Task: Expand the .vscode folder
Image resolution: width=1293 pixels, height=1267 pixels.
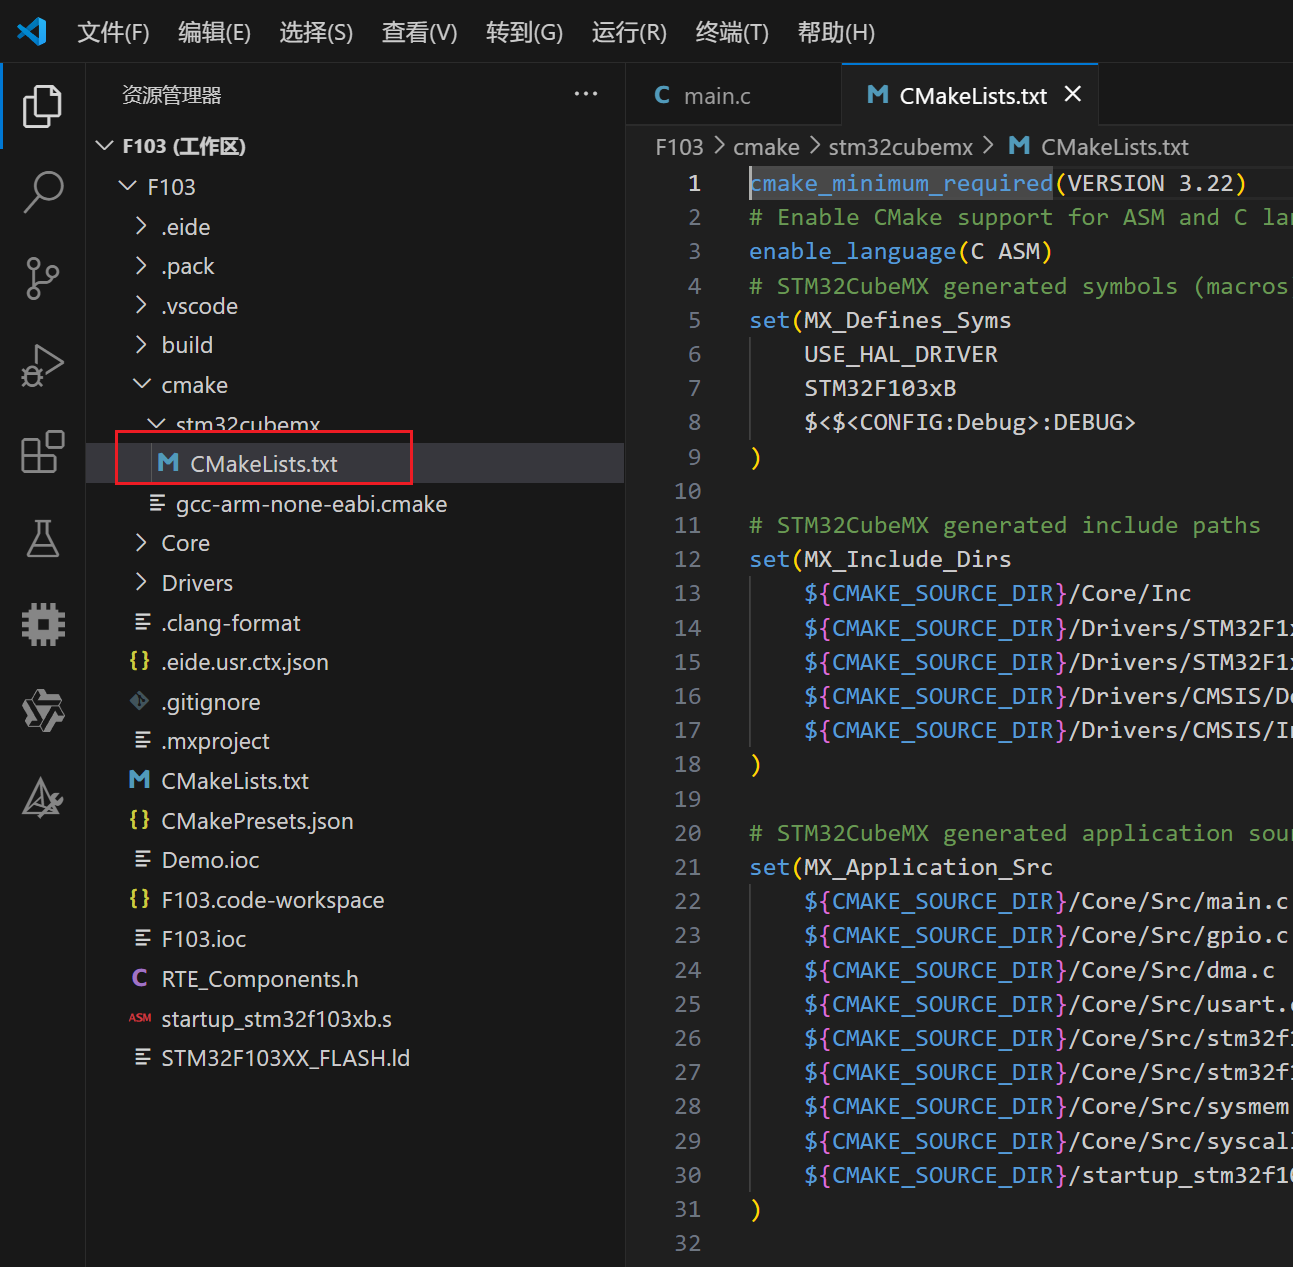Action: (141, 305)
